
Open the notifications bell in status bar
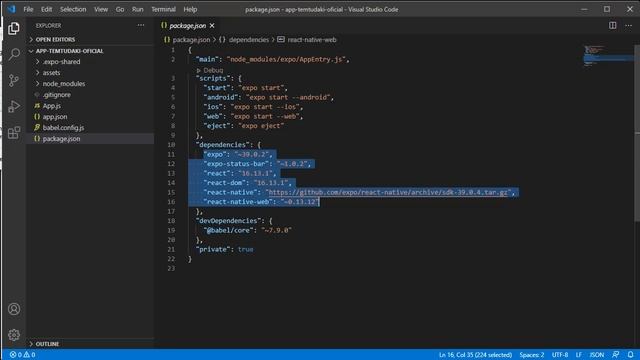631,355
